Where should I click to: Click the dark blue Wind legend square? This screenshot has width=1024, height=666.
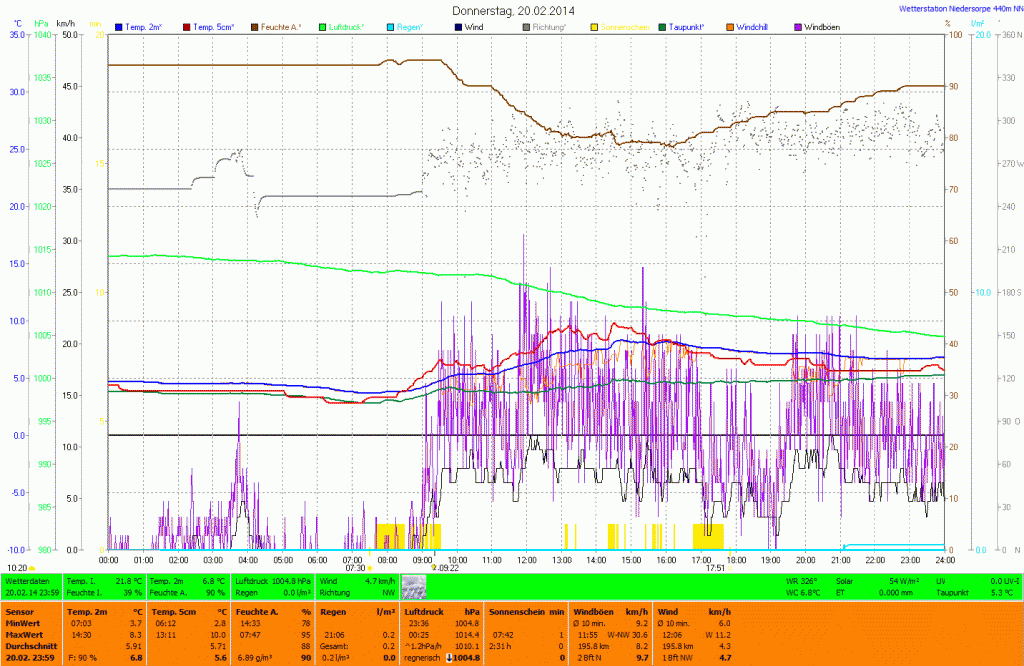459,26
